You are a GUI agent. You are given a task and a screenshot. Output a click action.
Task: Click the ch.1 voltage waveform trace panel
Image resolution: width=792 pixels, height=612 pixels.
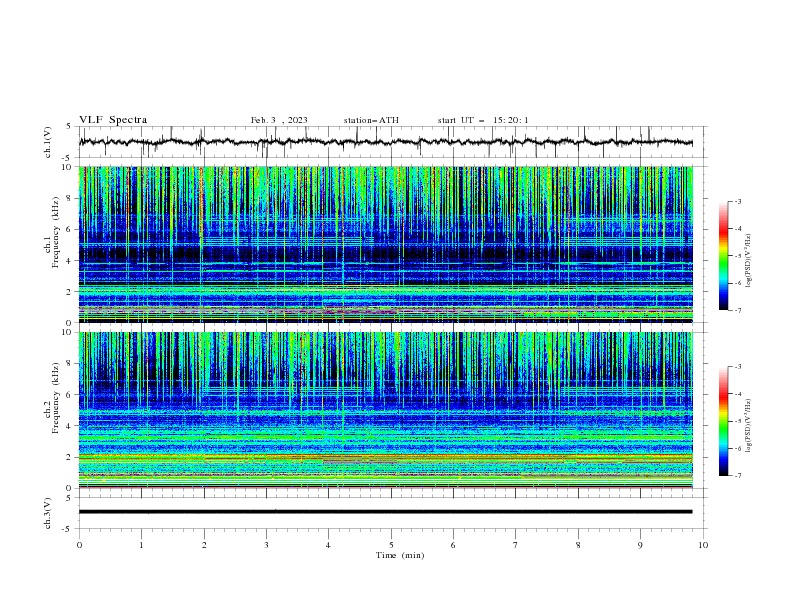point(392,142)
